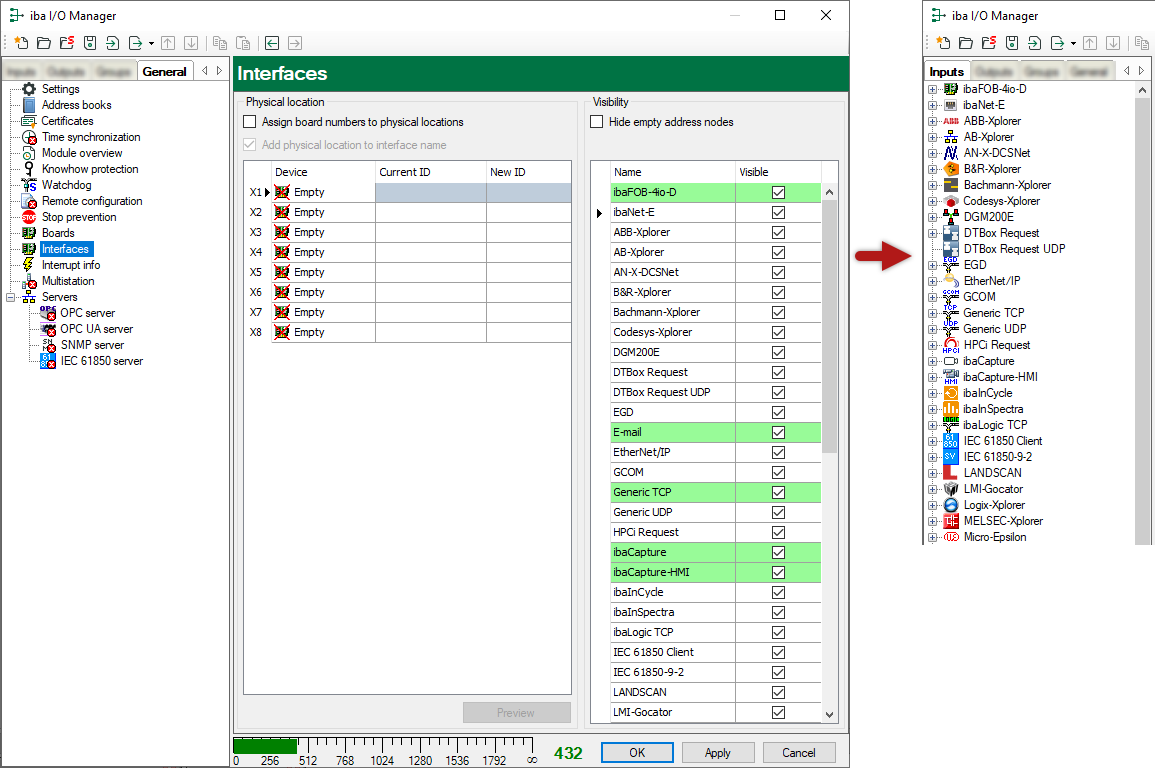Click Current ID cell in row X1
This screenshot has width=1155, height=768.
(431, 192)
